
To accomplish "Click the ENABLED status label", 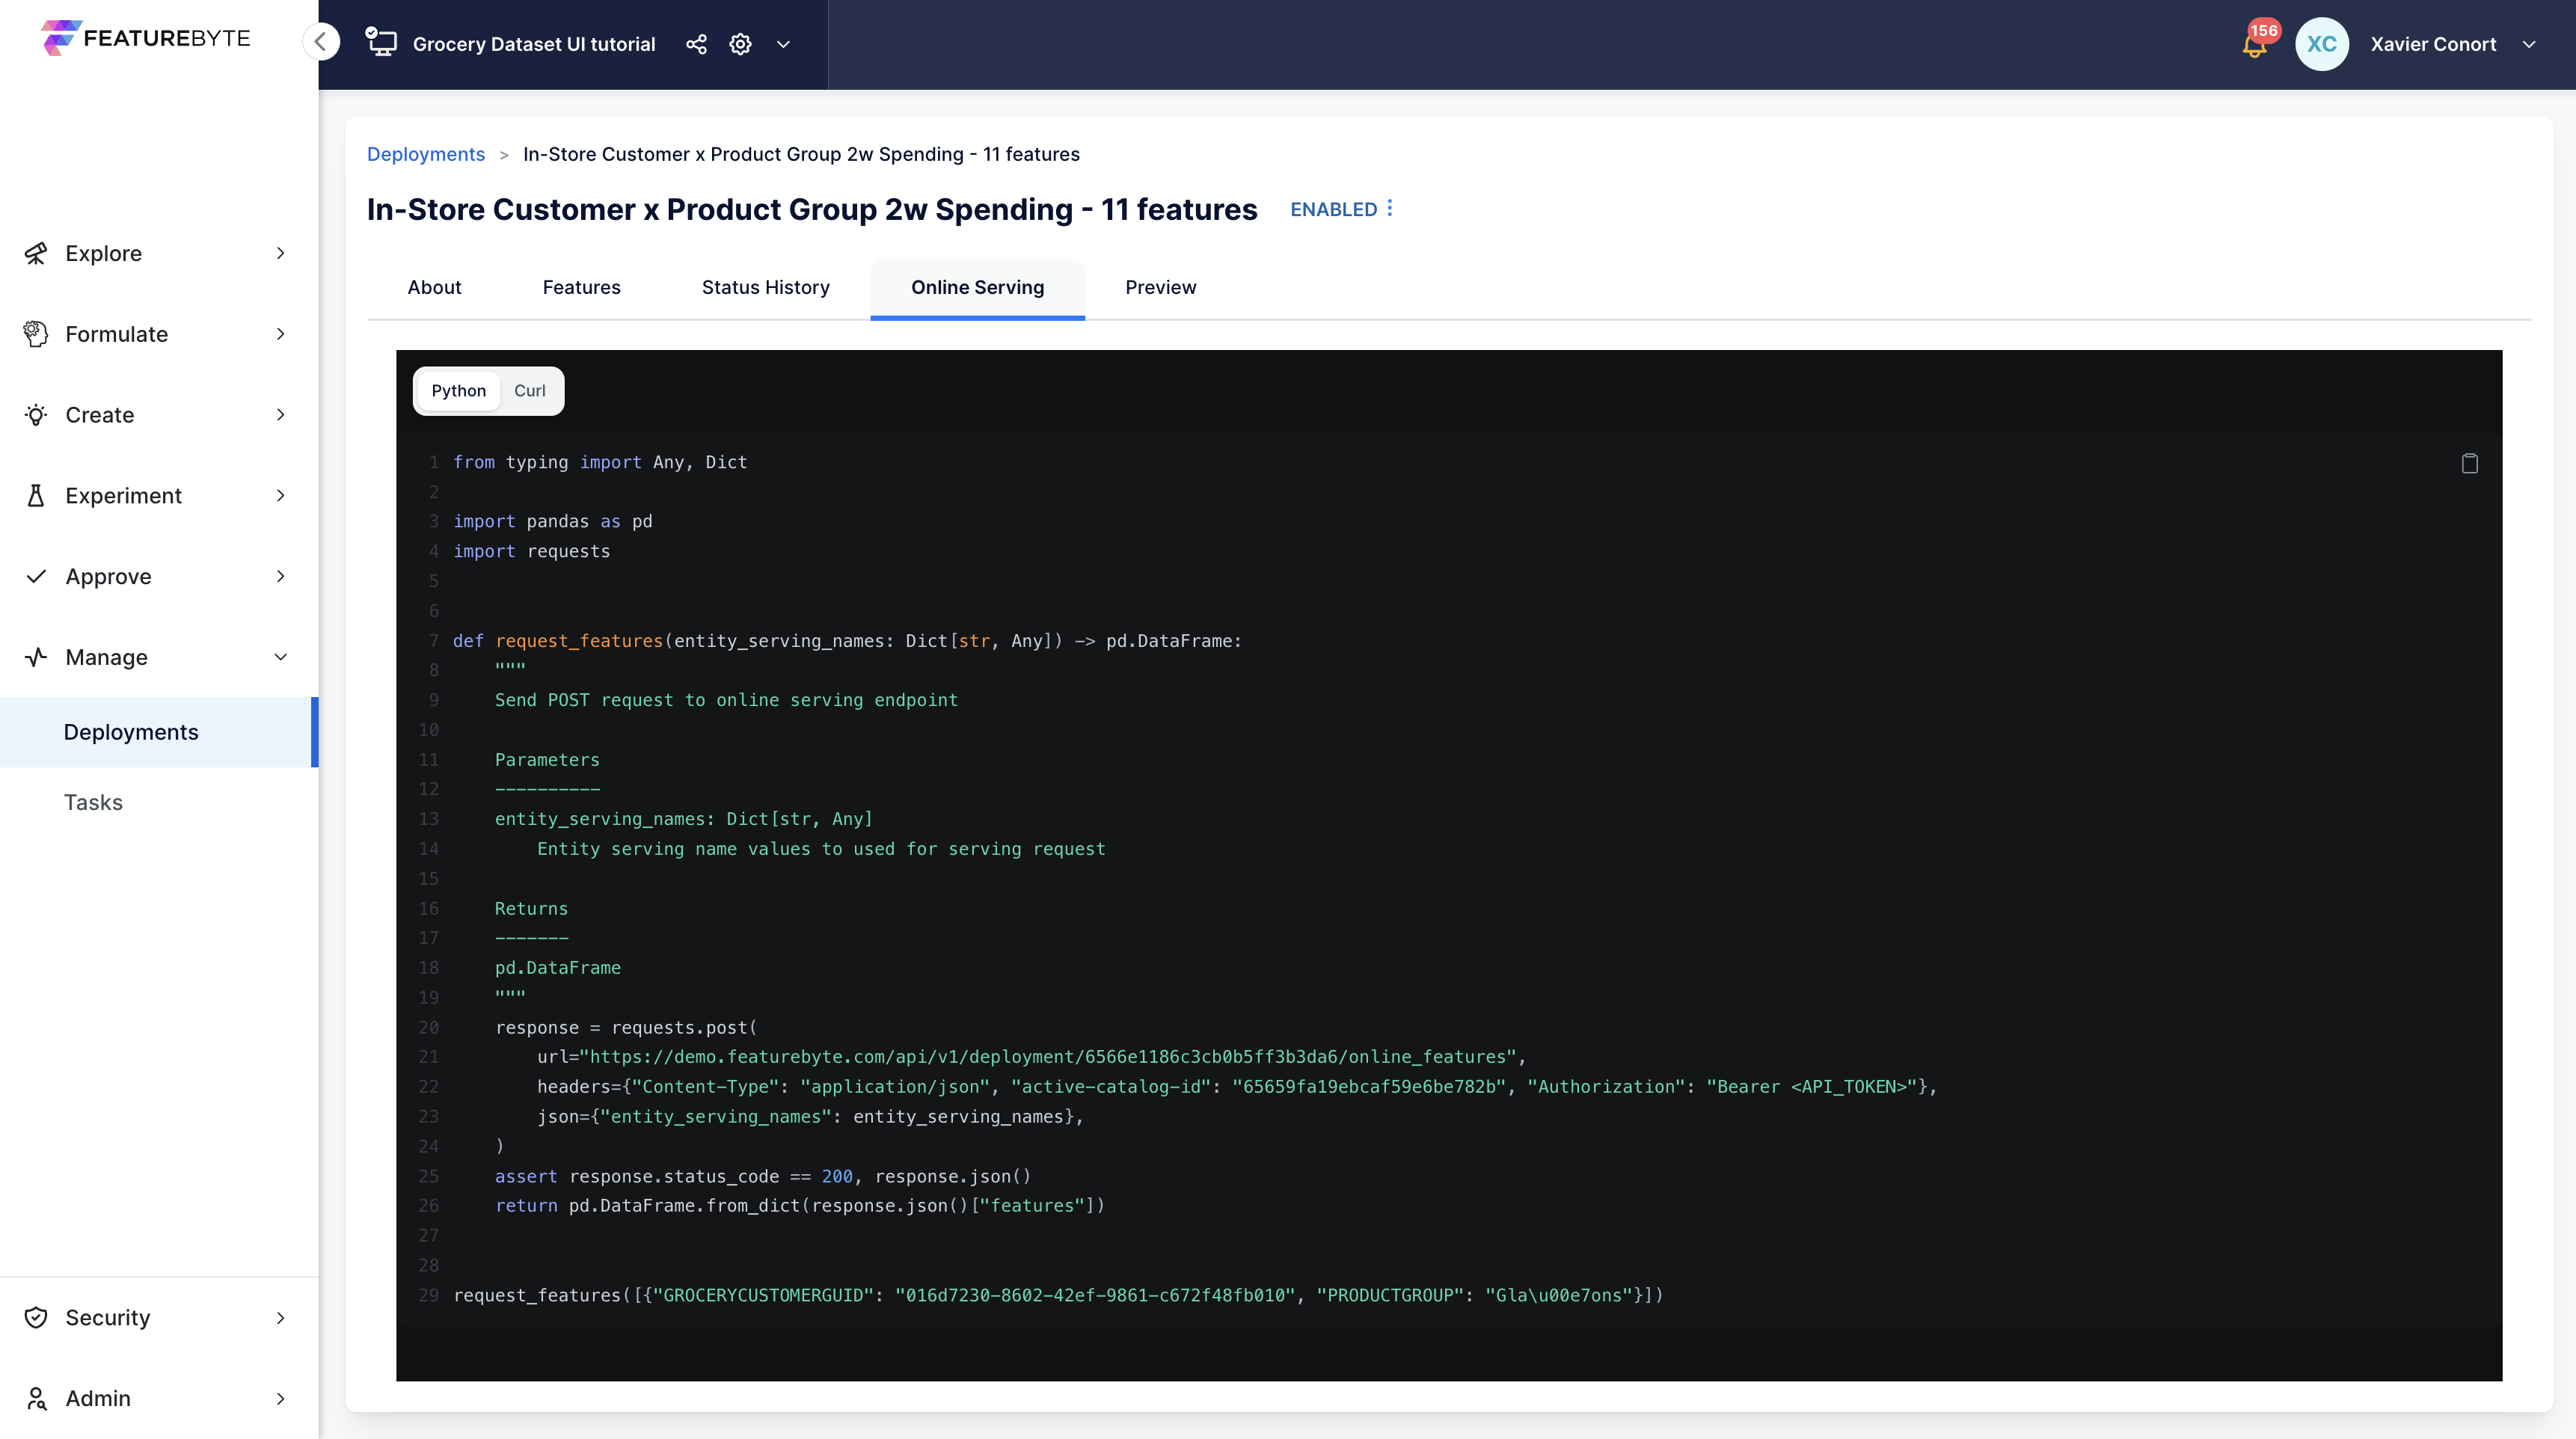I will pyautogui.click(x=1333, y=209).
